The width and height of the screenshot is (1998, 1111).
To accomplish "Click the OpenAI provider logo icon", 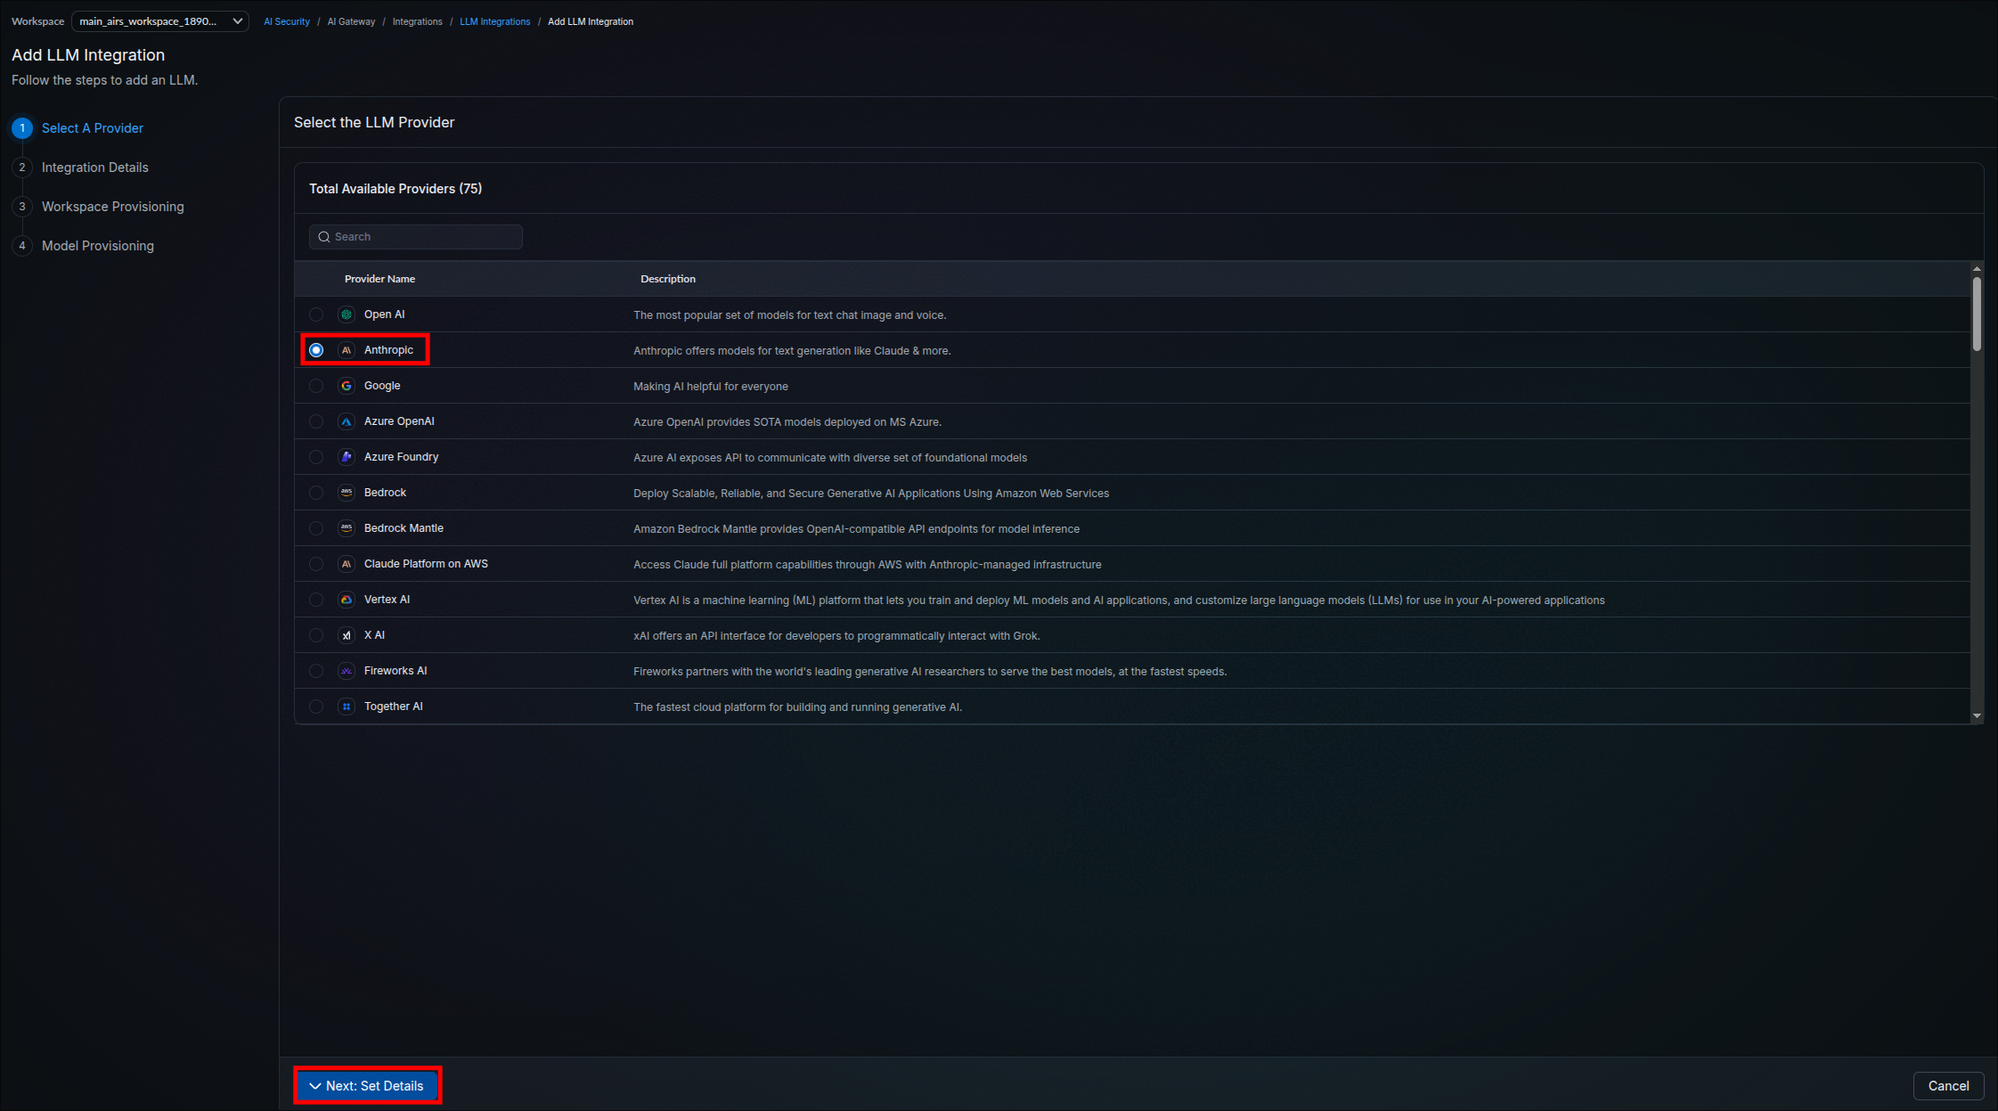I will [x=346, y=314].
